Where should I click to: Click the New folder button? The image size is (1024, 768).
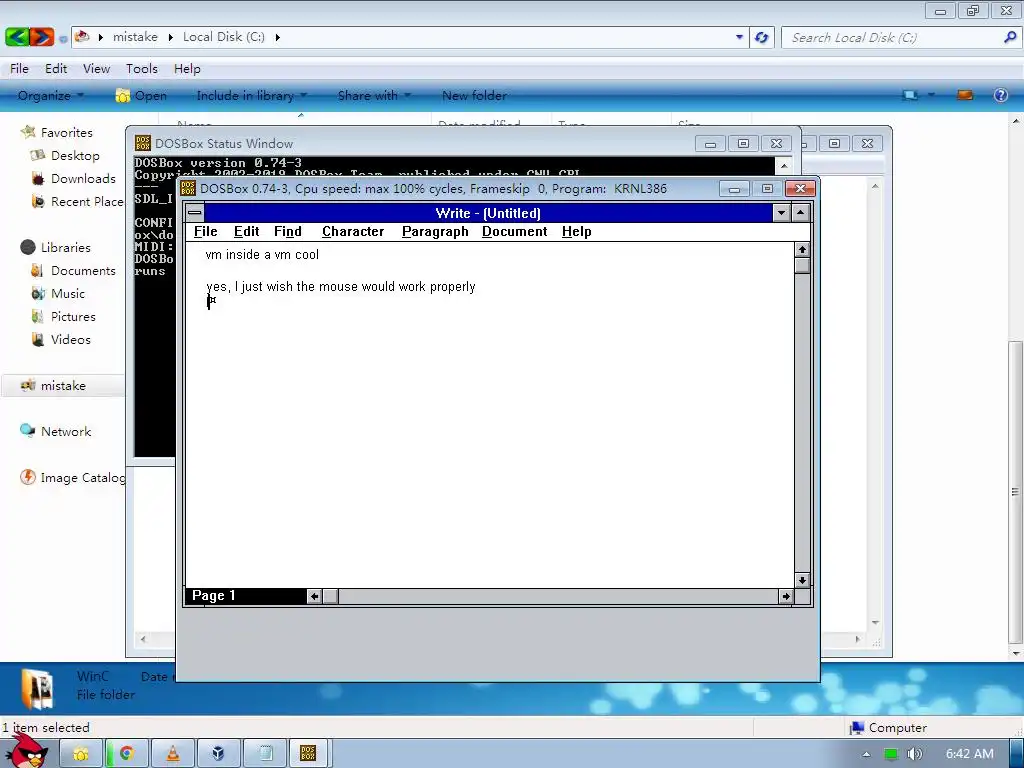tap(474, 95)
